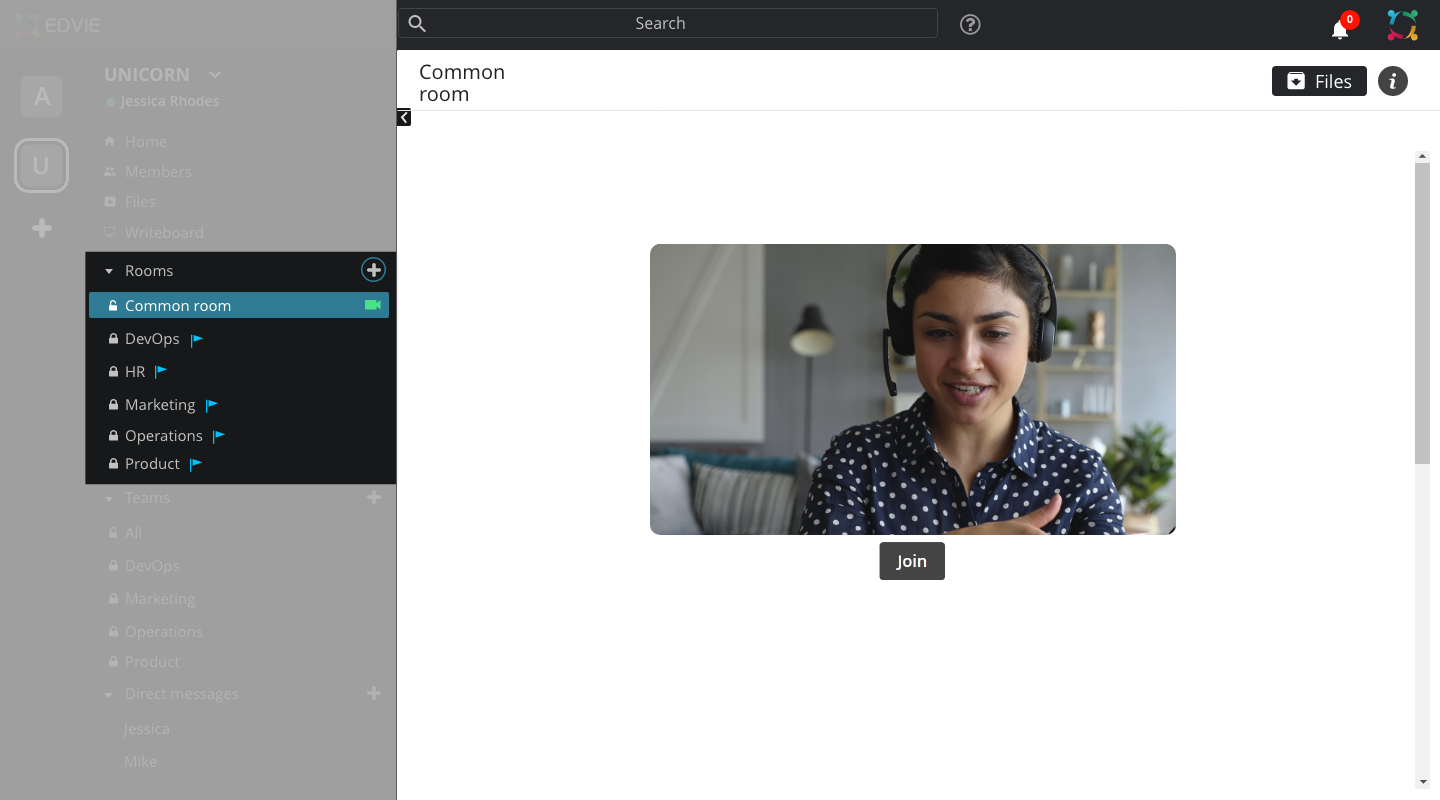Click the blue flag beside Product room
Viewport: 1440px width, 800px height.
click(x=196, y=464)
